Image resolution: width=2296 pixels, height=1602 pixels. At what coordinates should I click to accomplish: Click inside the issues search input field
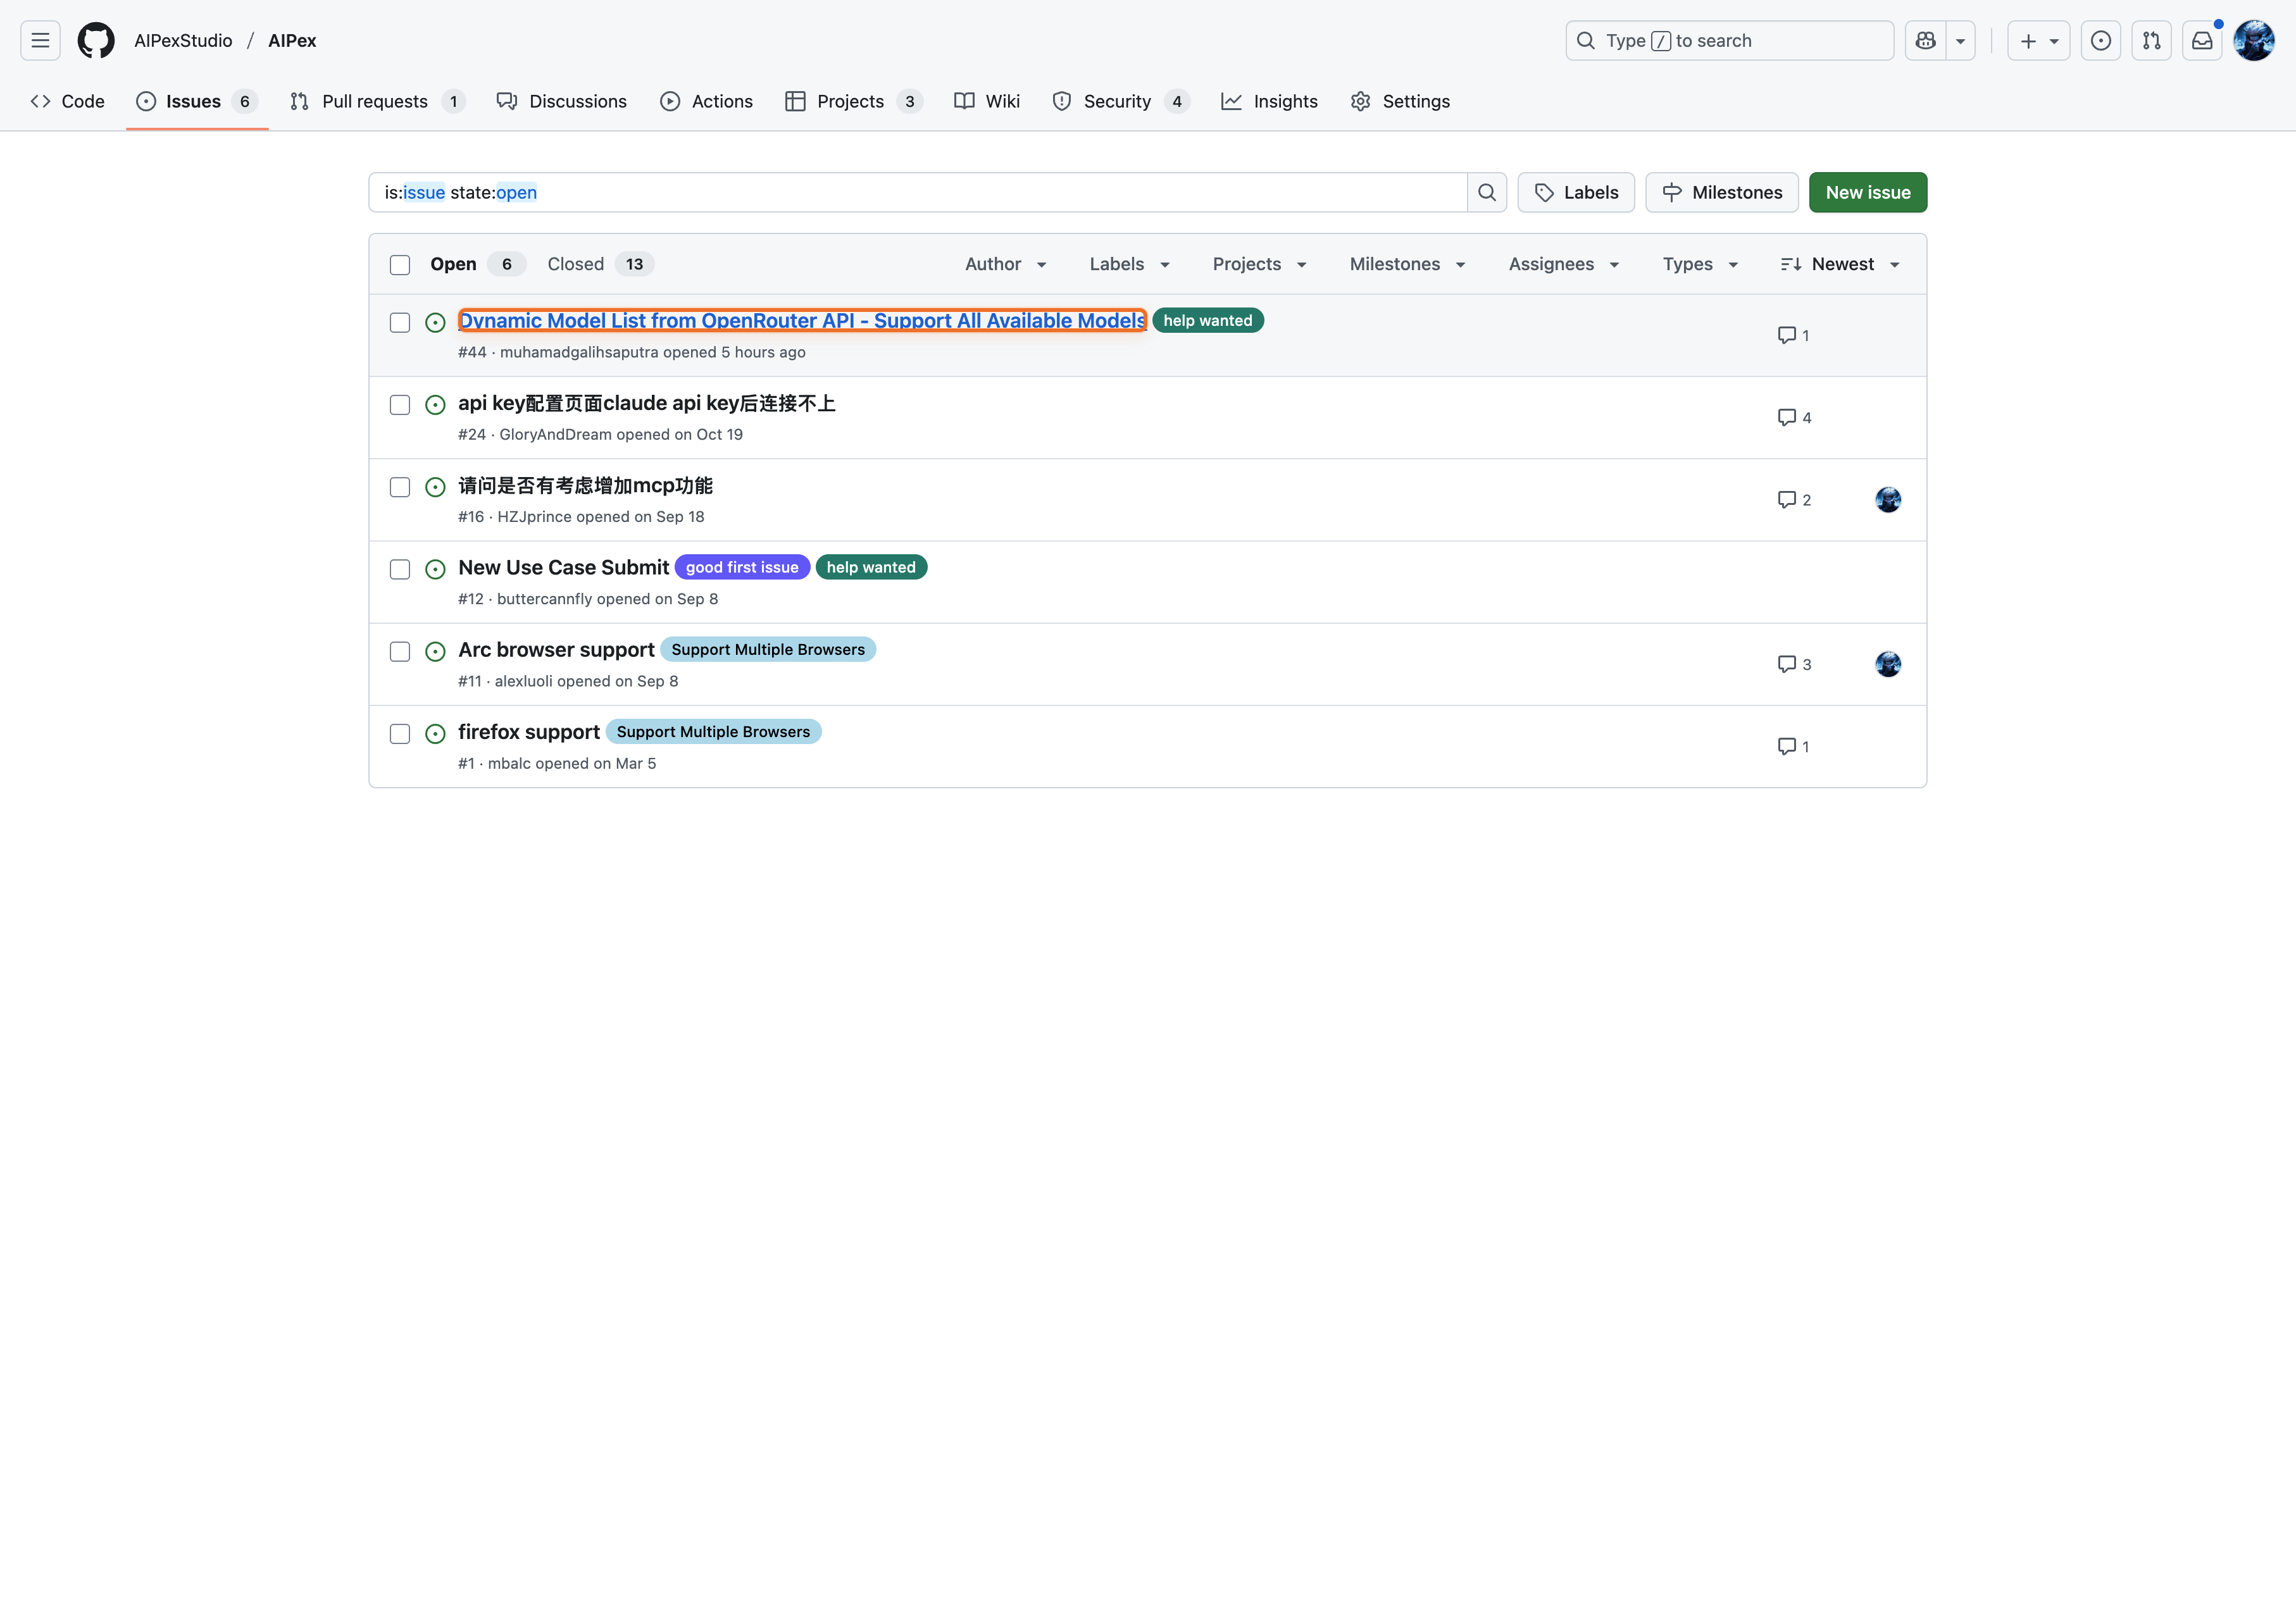click(x=900, y=192)
